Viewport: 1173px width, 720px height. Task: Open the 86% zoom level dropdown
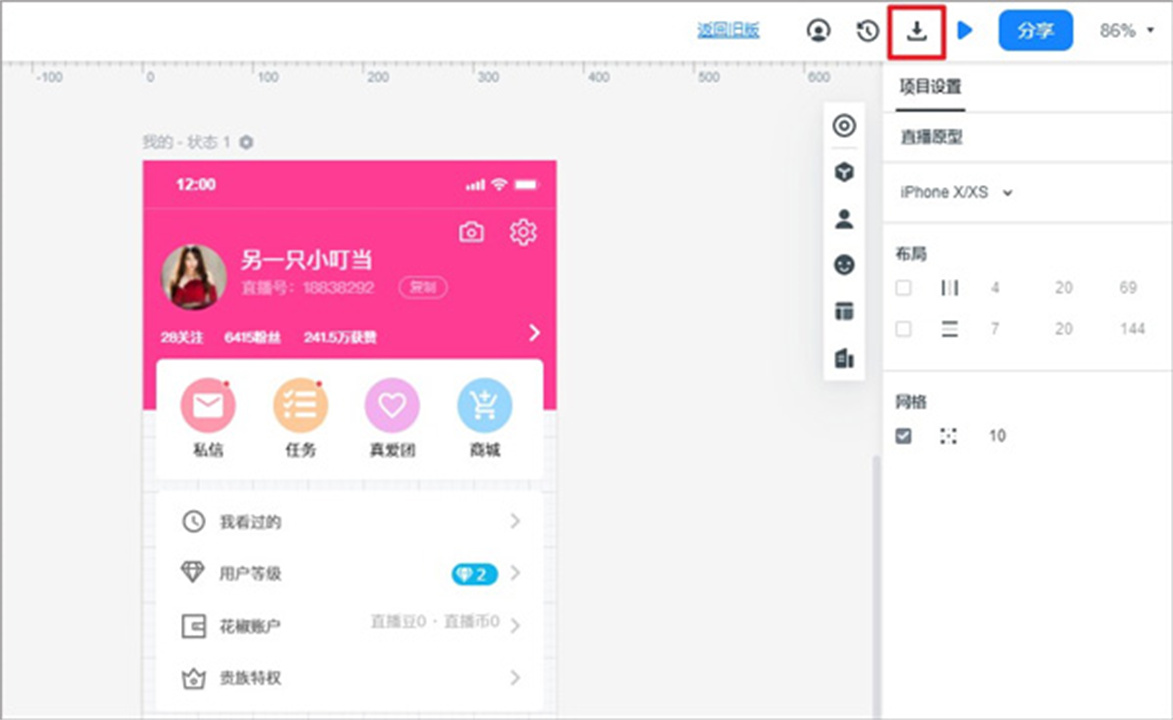click(1127, 31)
